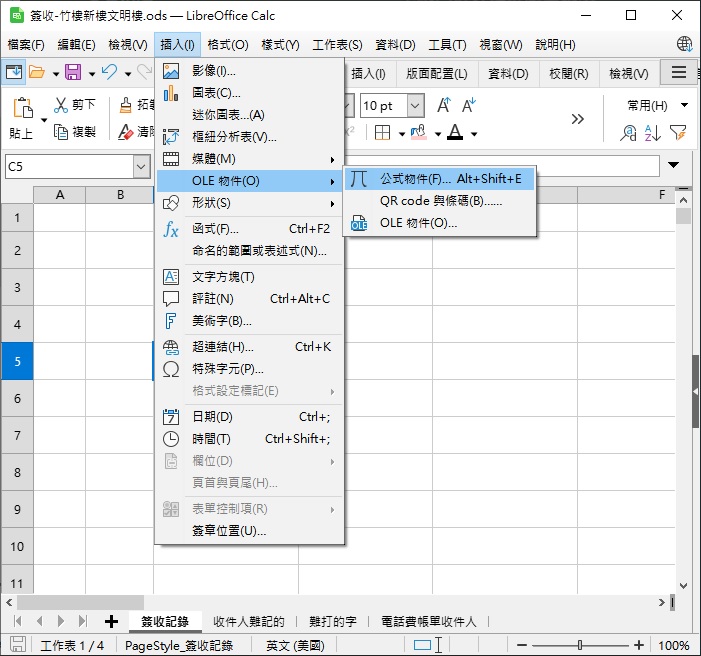Click the Hyperlink globe icon in menu

(171, 347)
